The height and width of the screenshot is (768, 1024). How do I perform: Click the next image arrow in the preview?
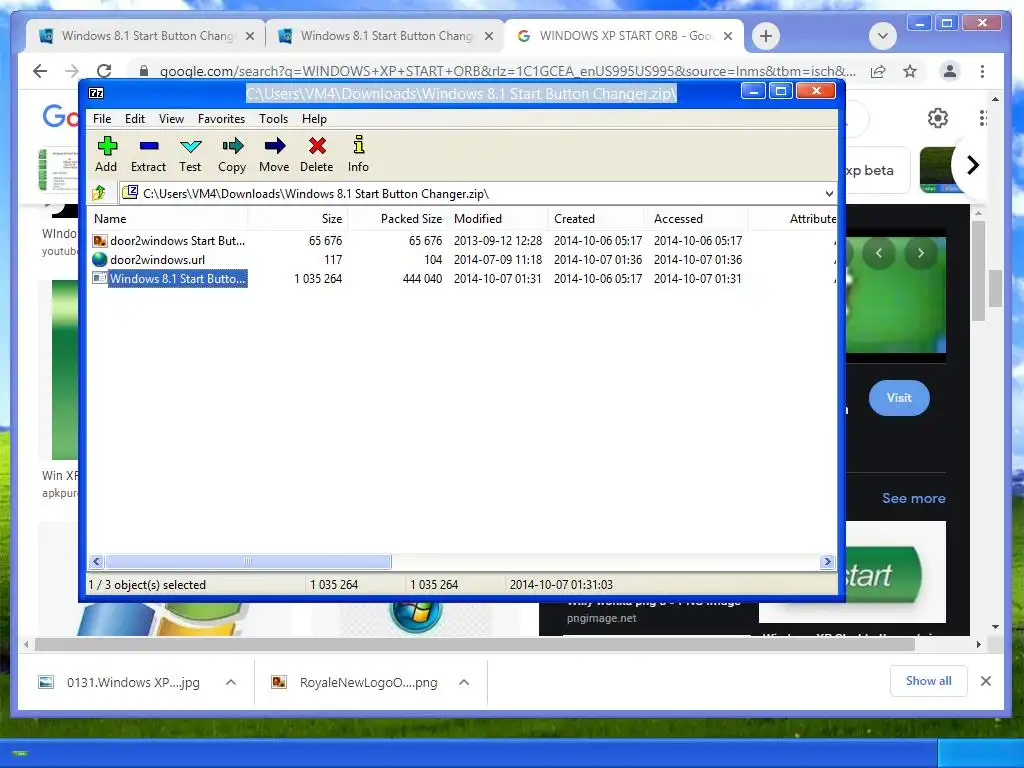click(921, 253)
